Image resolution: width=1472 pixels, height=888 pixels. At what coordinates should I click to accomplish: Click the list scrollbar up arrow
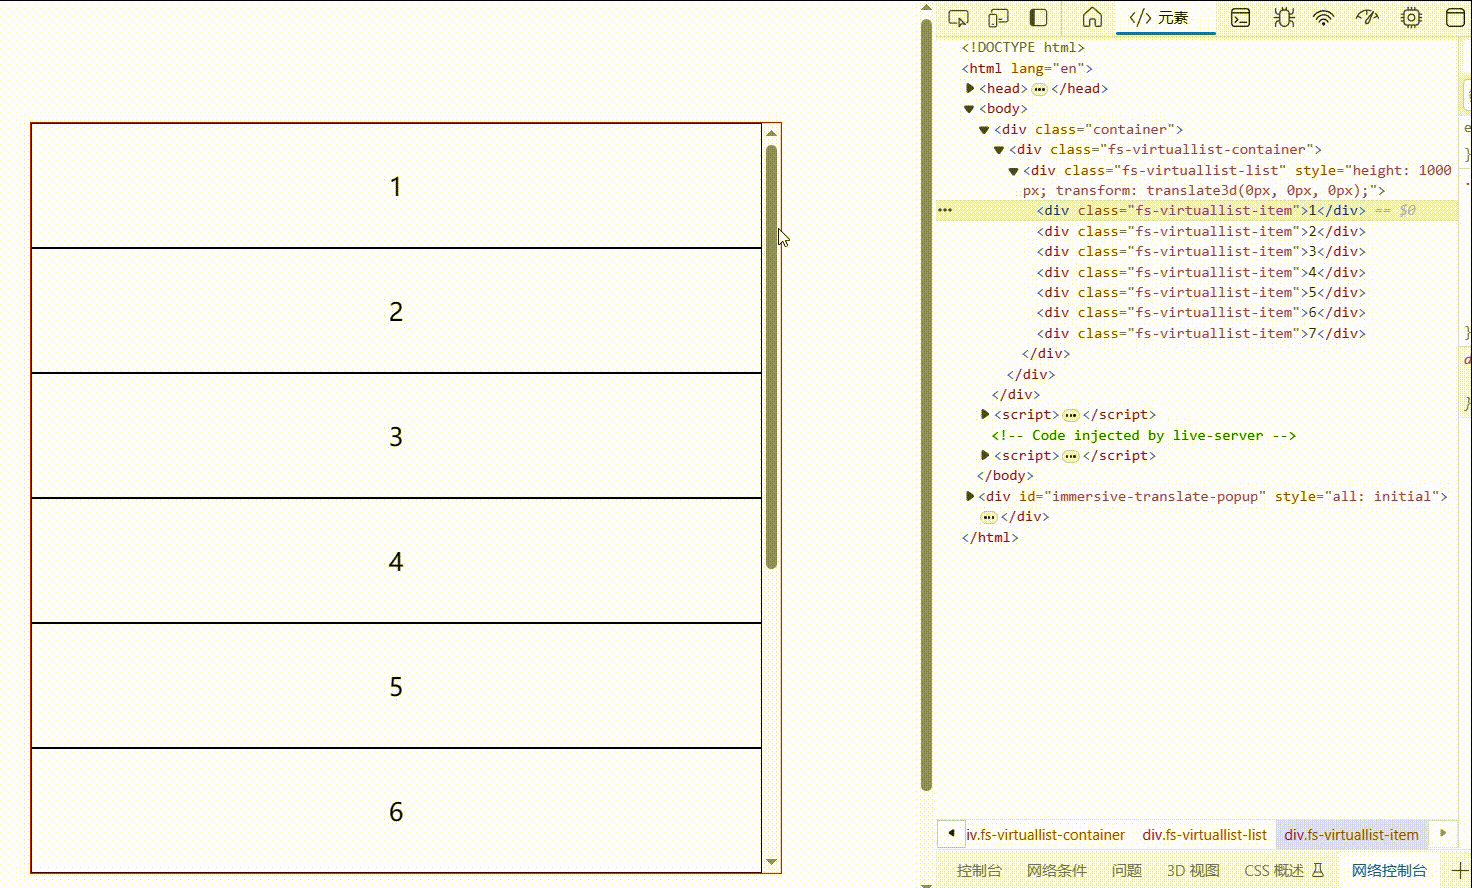click(x=771, y=132)
